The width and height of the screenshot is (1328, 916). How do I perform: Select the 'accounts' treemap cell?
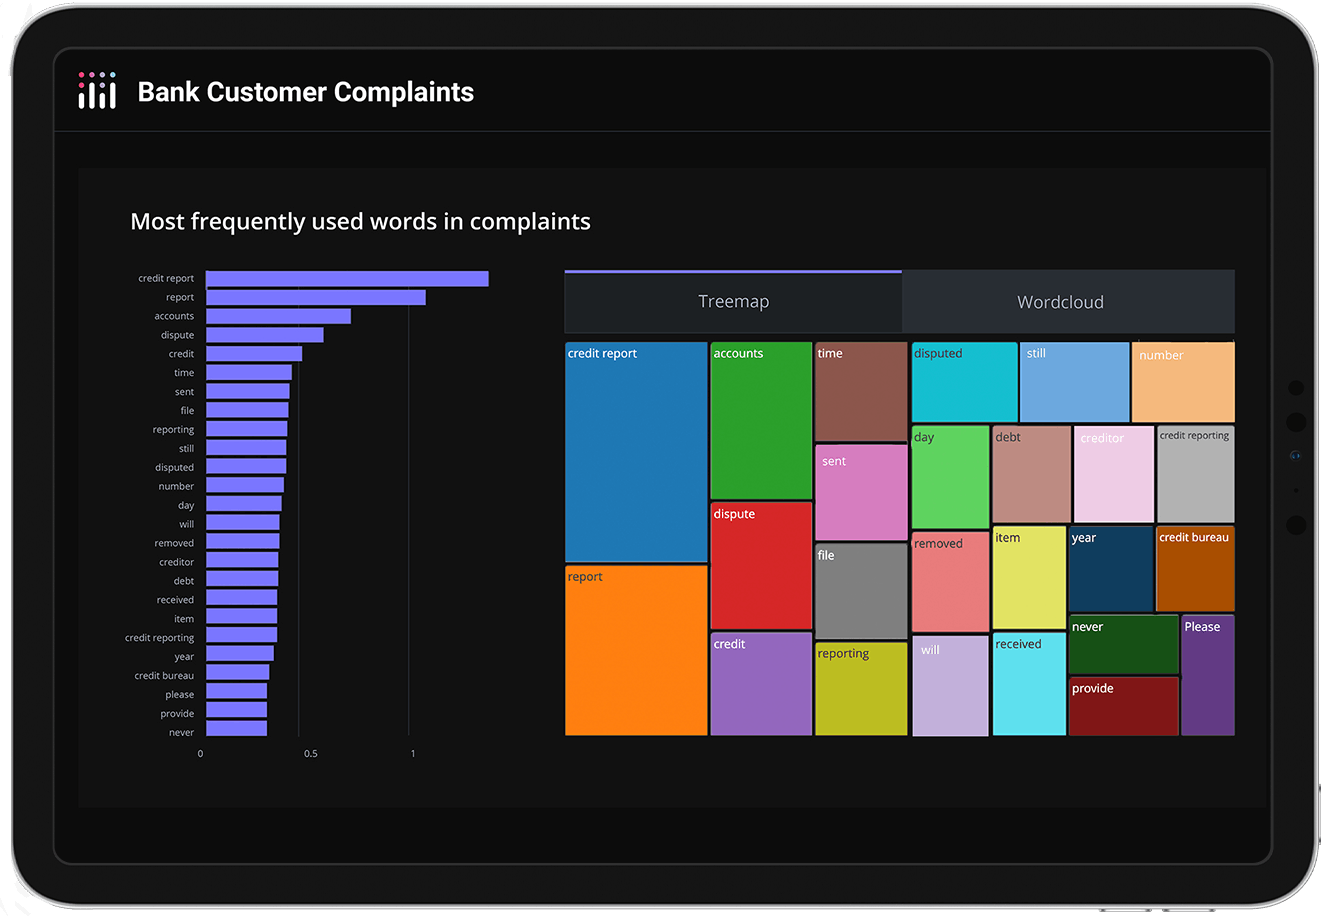(760, 420)
